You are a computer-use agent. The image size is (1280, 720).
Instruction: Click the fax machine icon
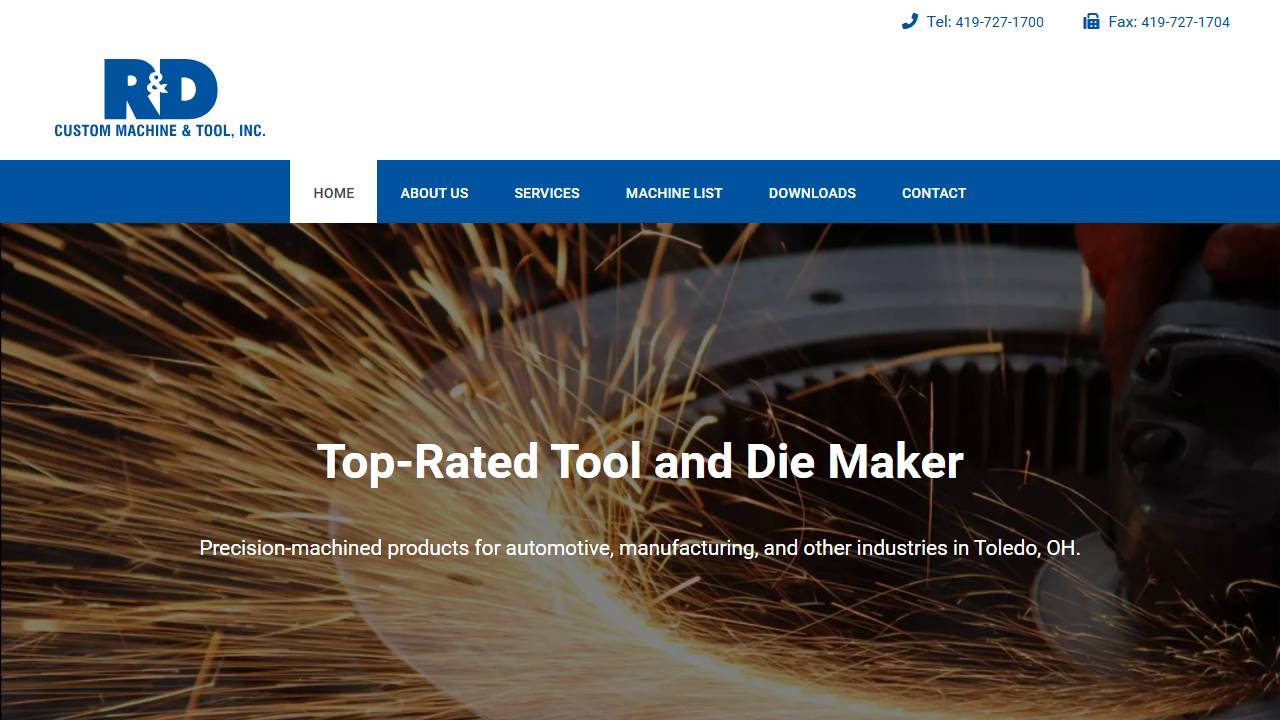coord(1090,21)
